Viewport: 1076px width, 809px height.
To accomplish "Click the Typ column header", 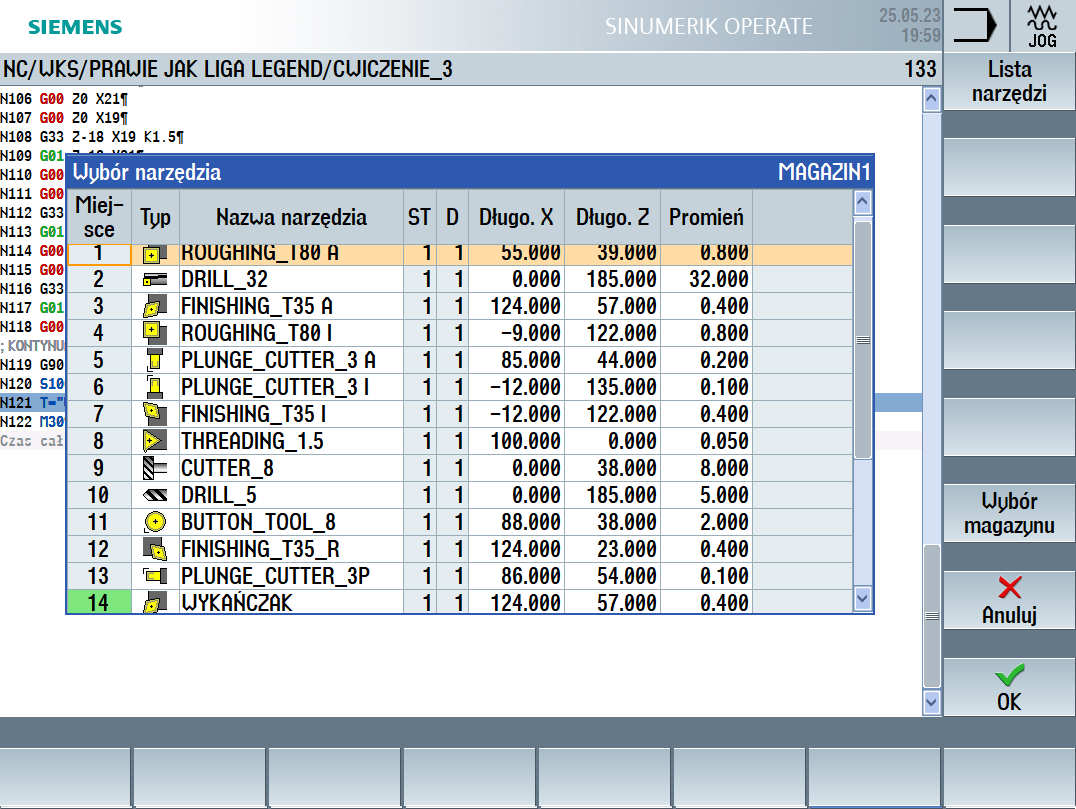I will (155, 217).
